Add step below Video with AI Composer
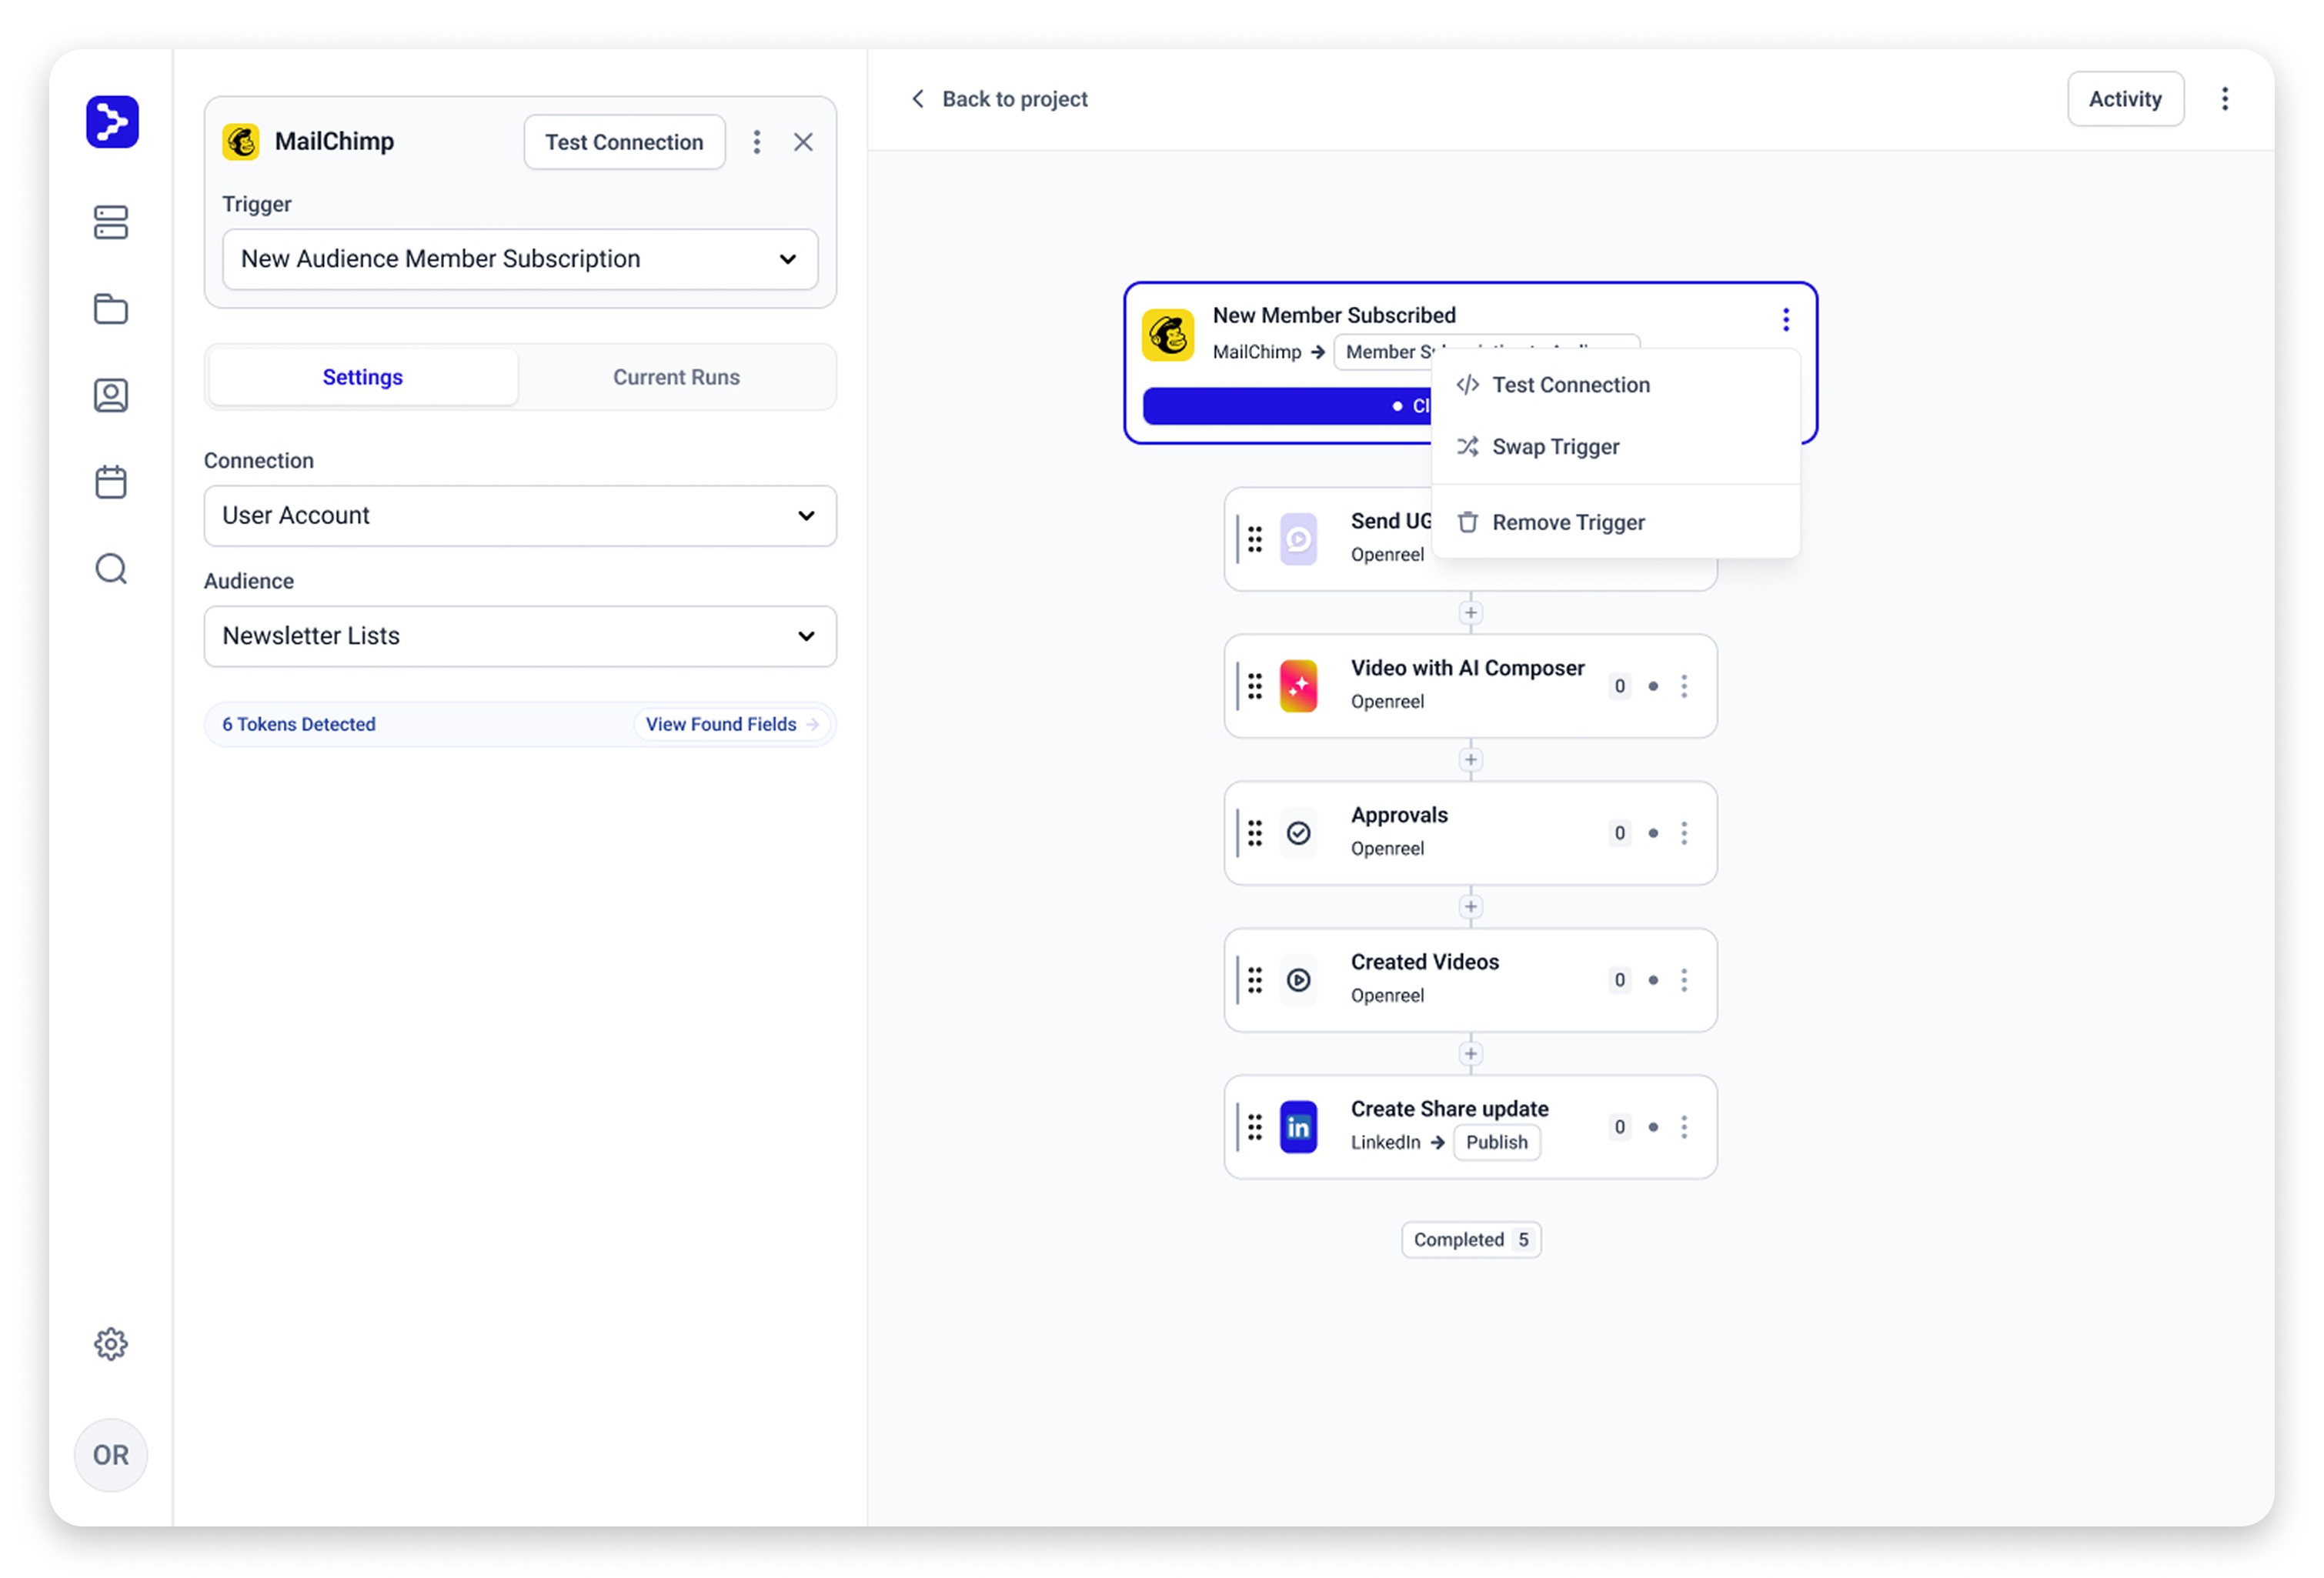 (x=1470, y=760)
